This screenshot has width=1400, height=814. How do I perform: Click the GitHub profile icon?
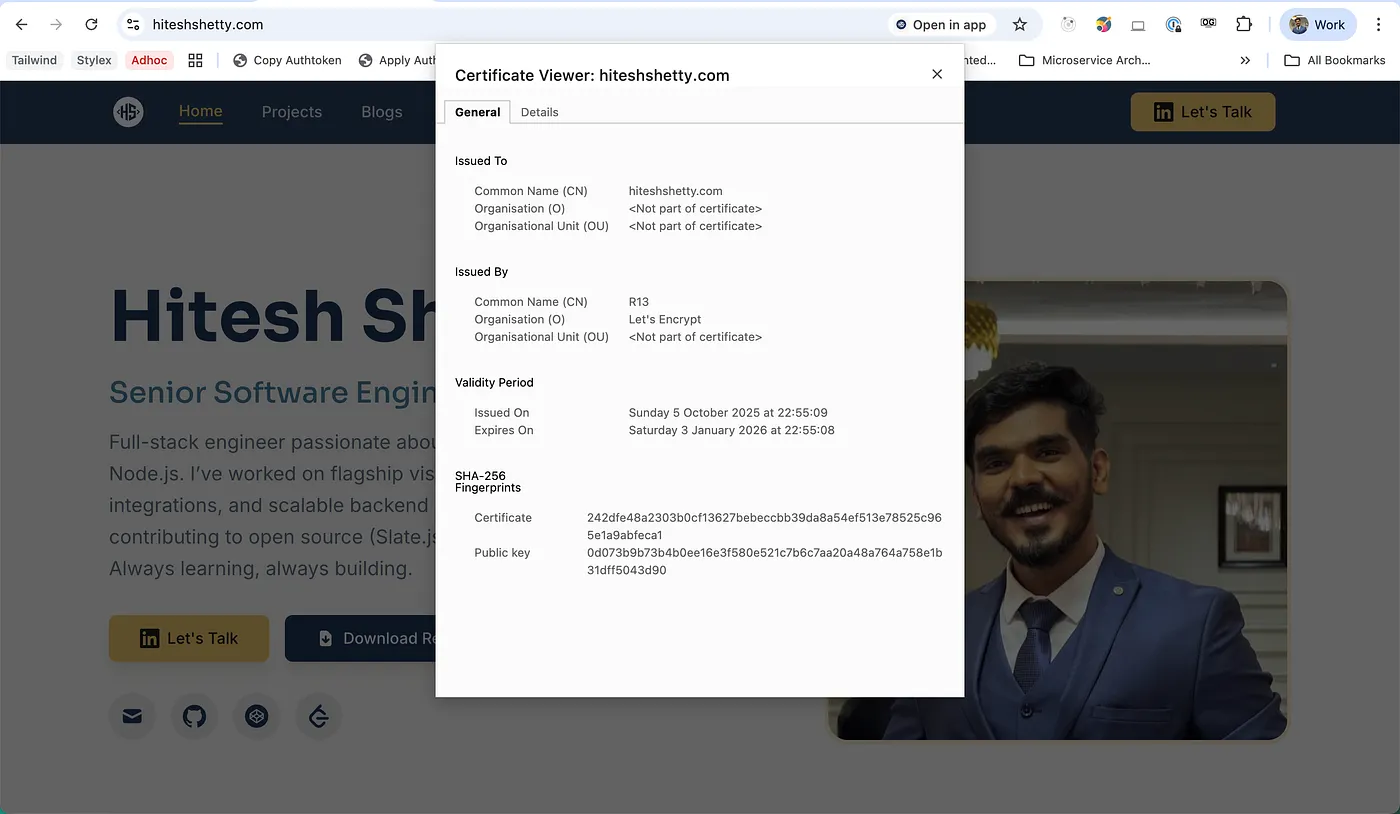[194, 716]
